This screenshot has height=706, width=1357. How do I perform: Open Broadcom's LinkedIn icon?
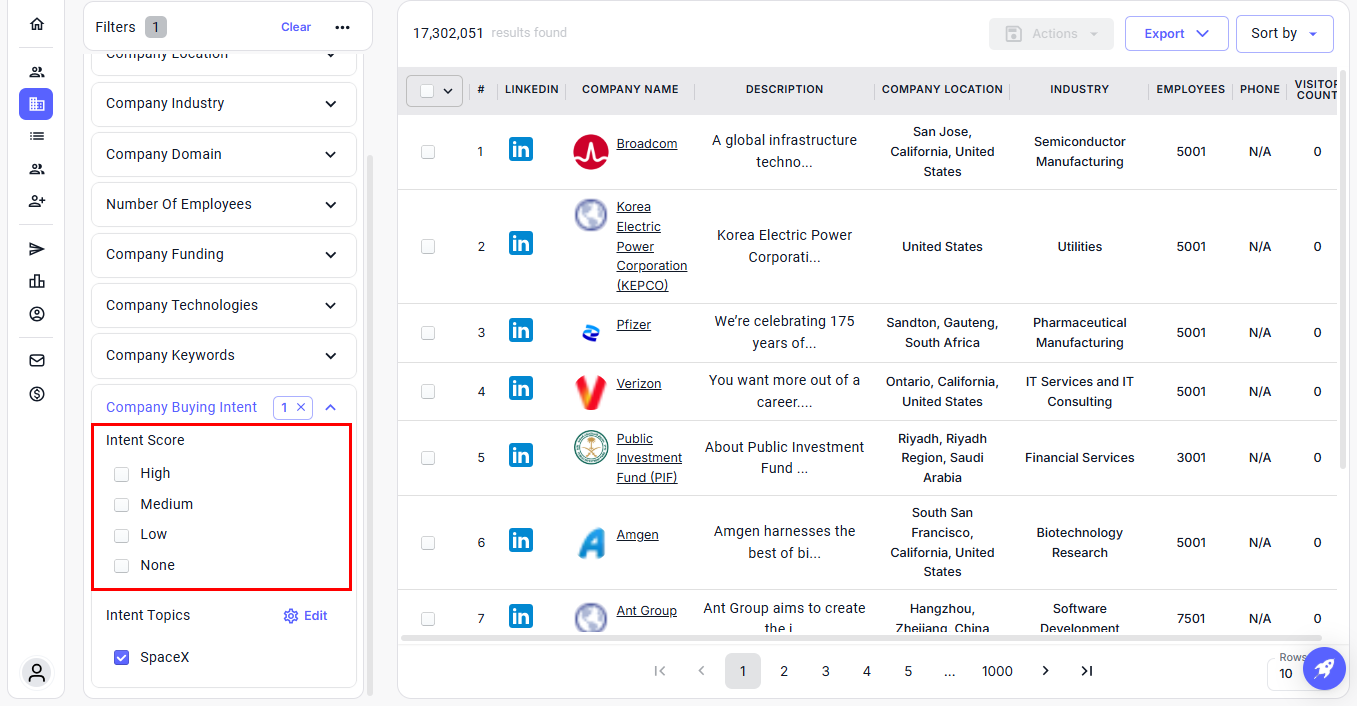point(520,150)
